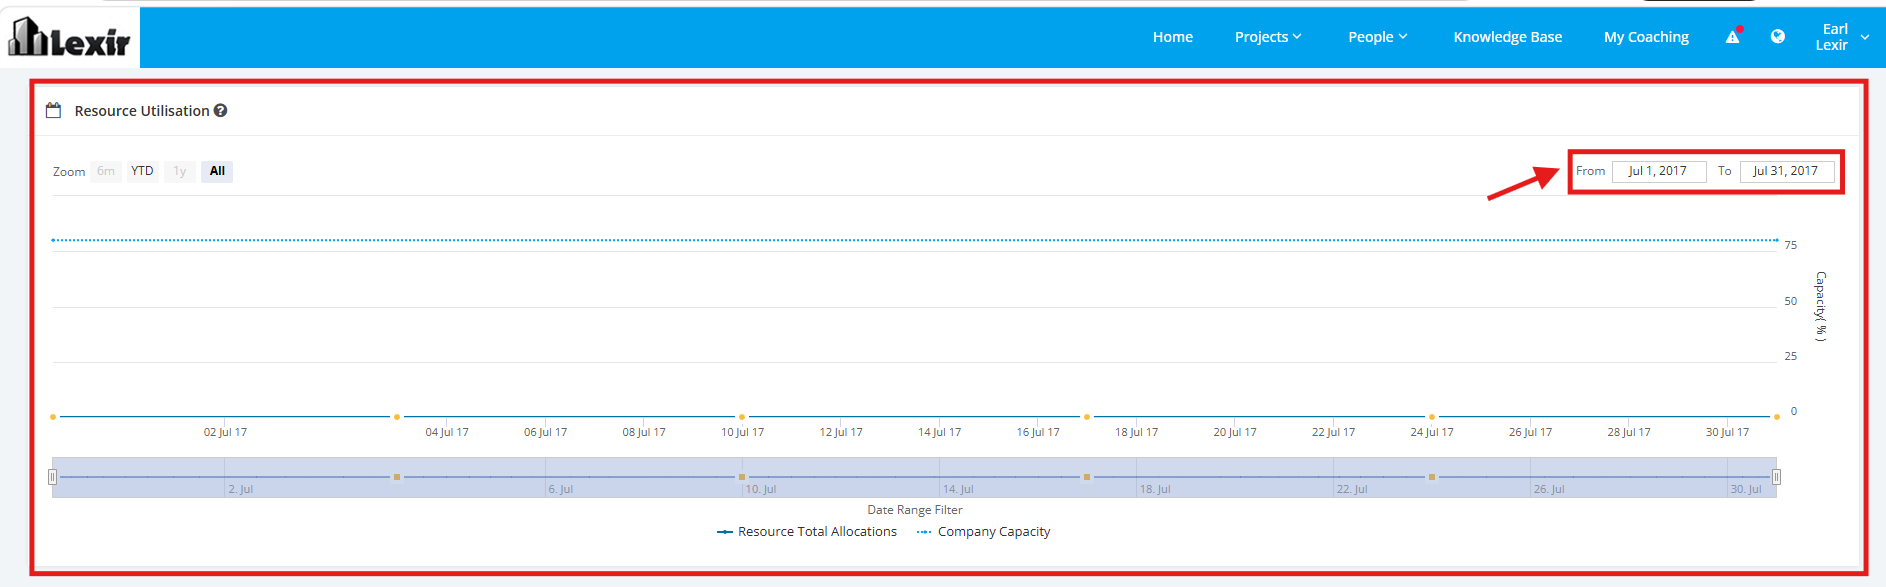Click the From date field
This screenshot has width=1886, height=587.
point(1659,171)
